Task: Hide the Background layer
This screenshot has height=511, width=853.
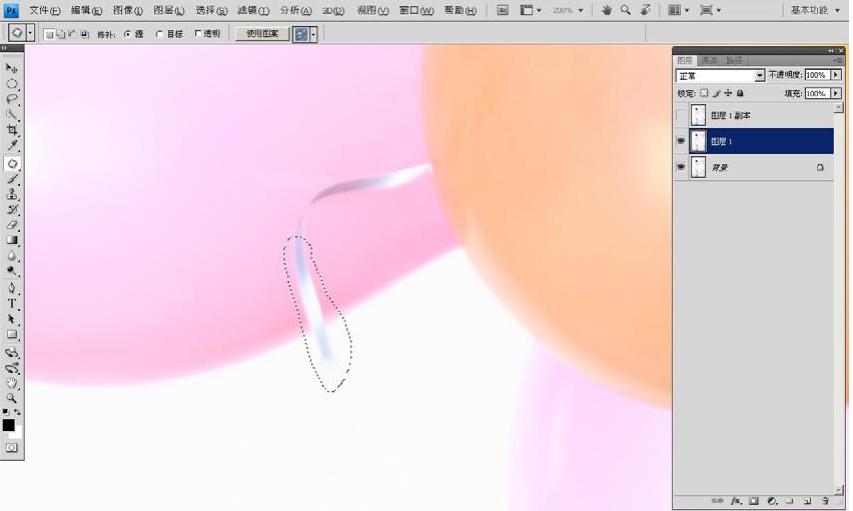Action: [681, 167]
